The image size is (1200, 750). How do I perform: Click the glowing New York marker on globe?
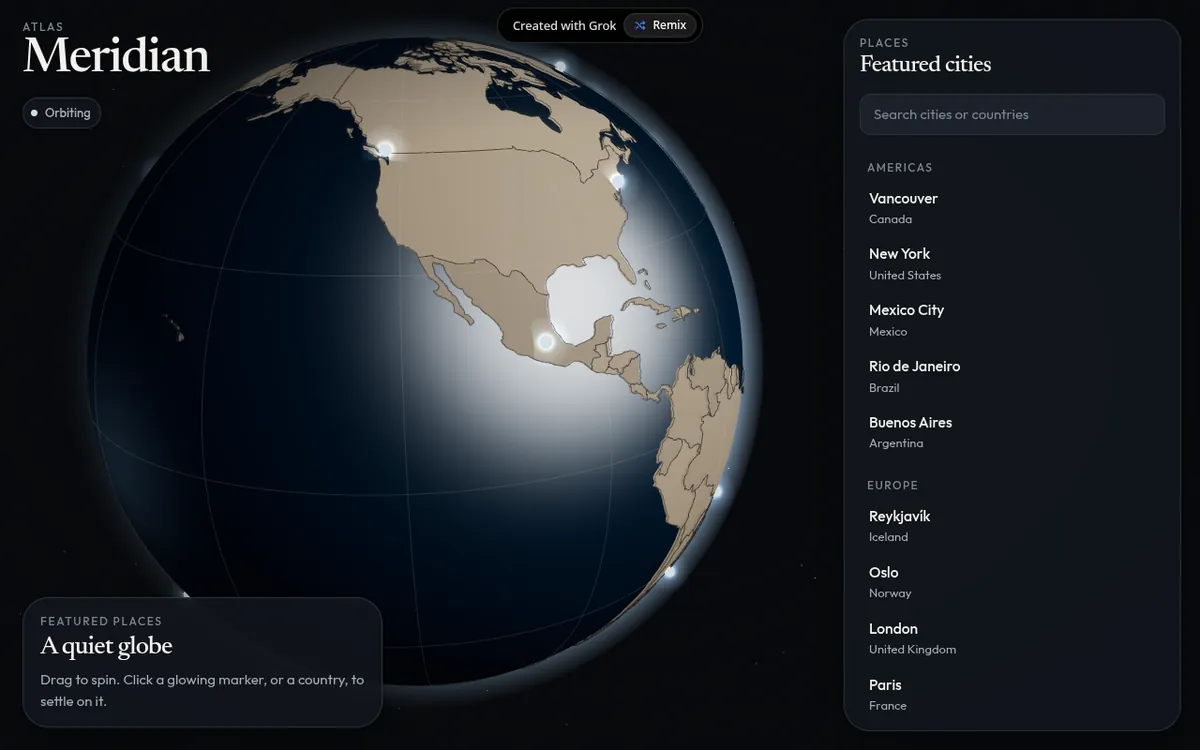click(x=618, y=181)
